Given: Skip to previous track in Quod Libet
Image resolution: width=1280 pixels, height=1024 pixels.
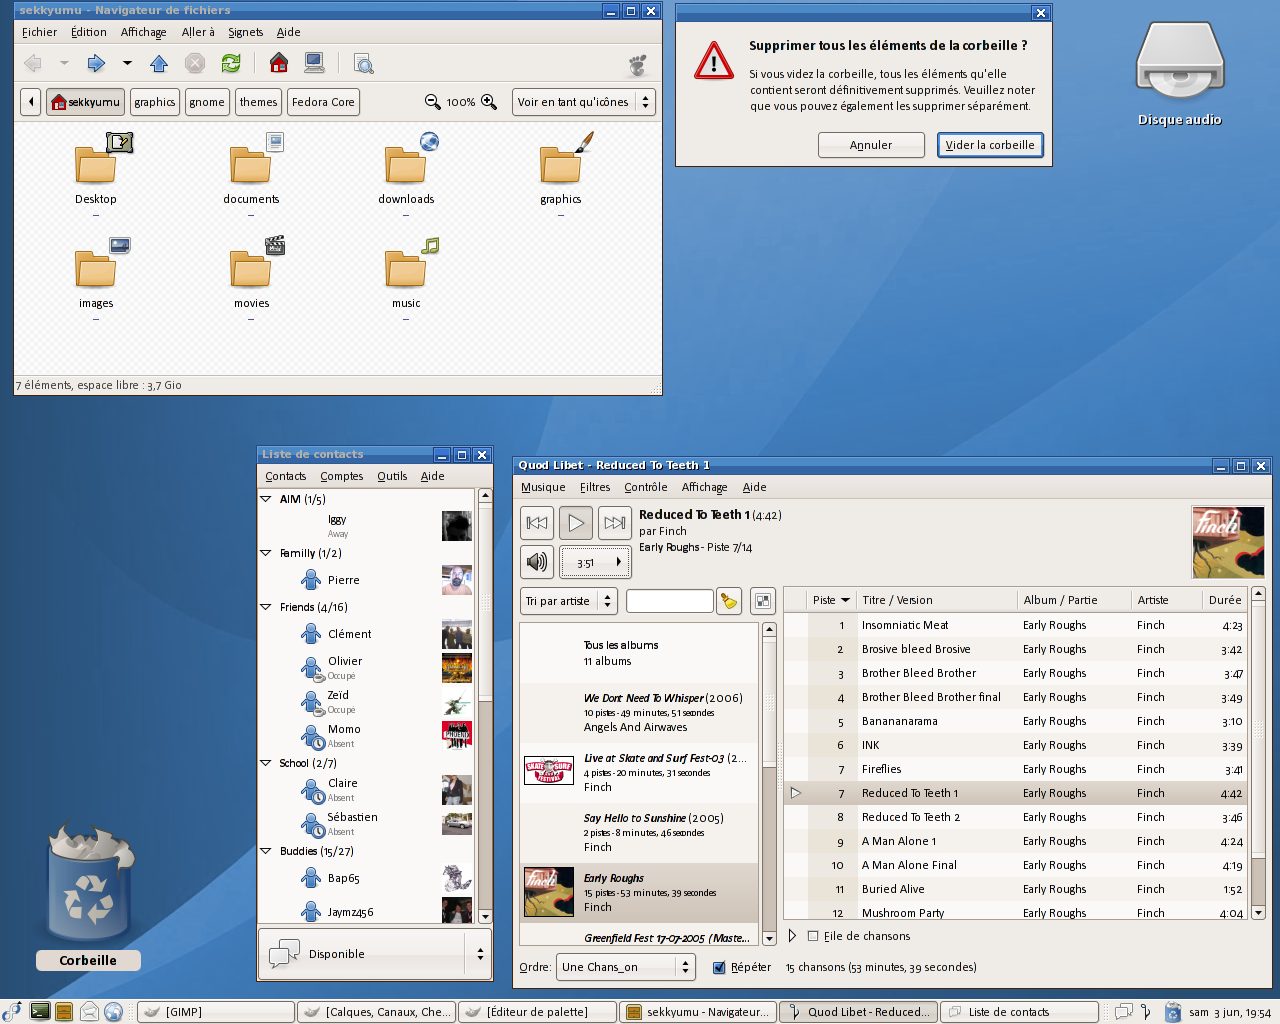Looking at the screenshot, I should pyautogui.click(x=537, y=523).
